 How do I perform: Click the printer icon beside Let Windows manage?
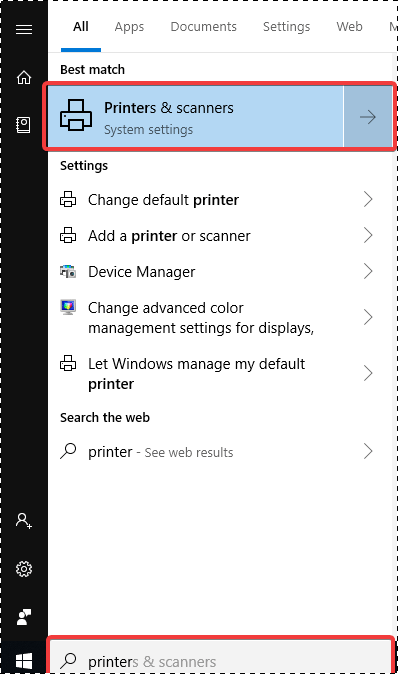[68, 363]
